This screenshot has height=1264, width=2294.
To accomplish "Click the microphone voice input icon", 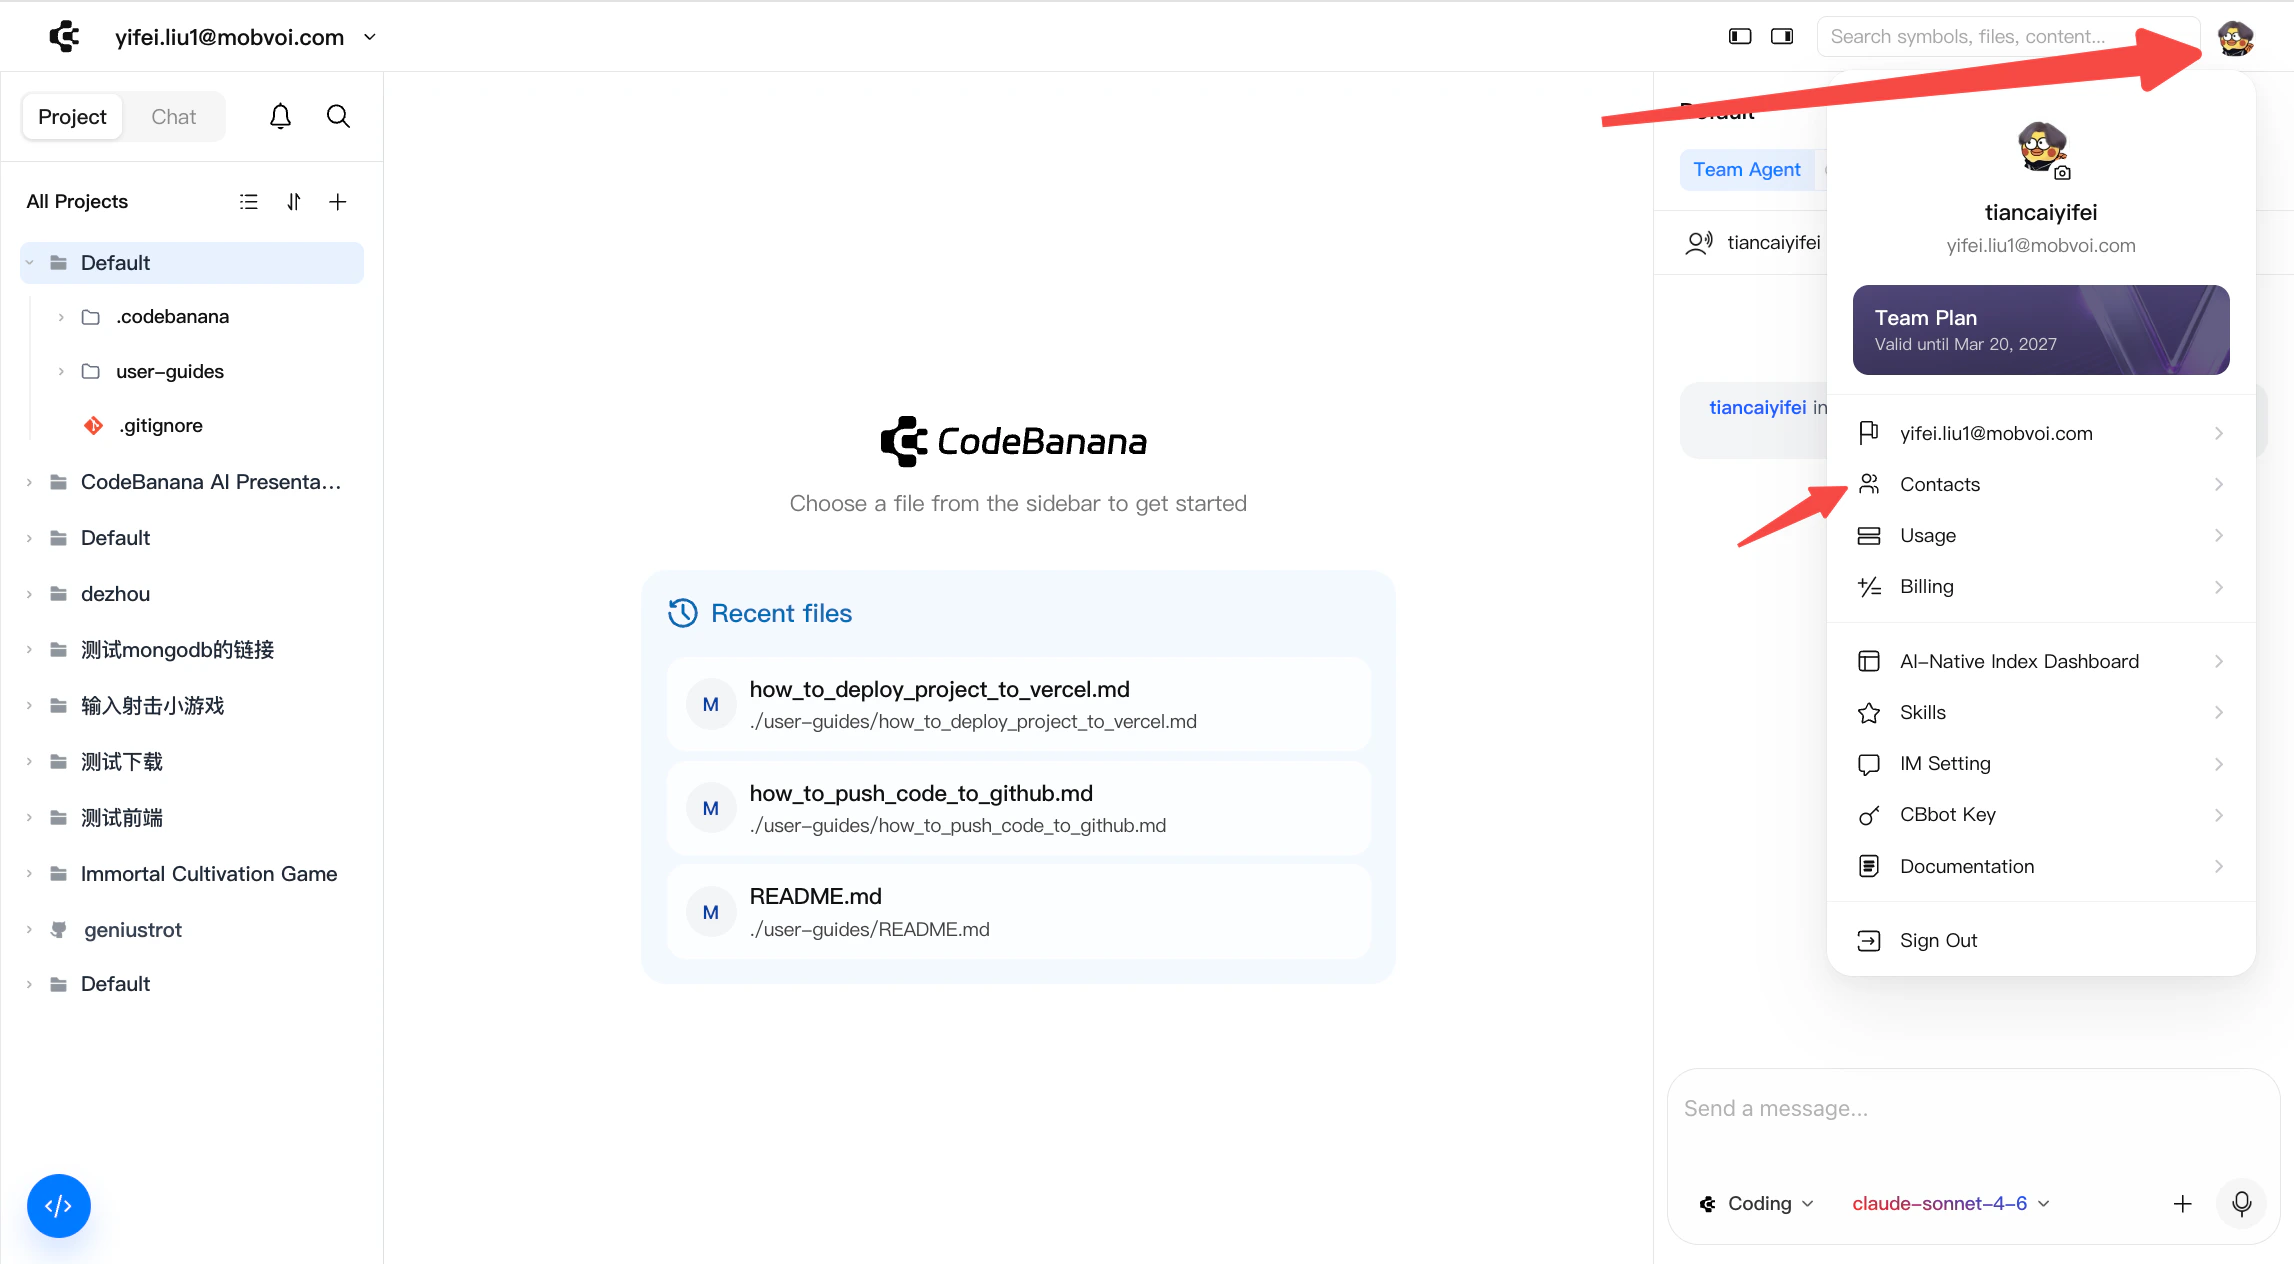I will click(2242, 1203).
